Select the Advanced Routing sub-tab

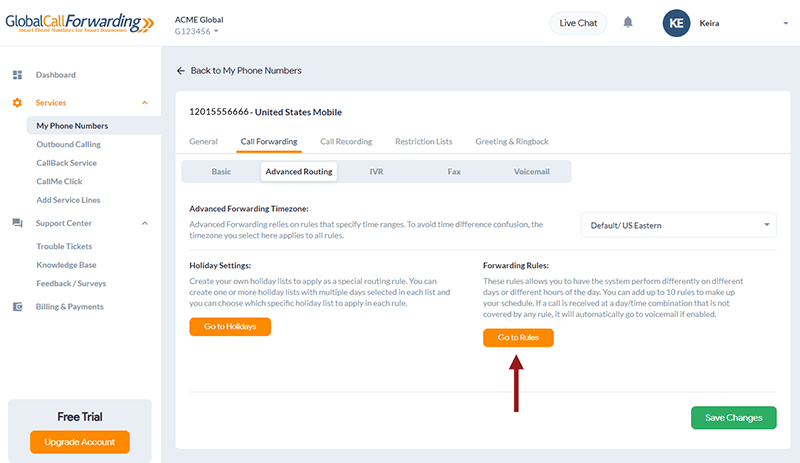pos(298,172)
